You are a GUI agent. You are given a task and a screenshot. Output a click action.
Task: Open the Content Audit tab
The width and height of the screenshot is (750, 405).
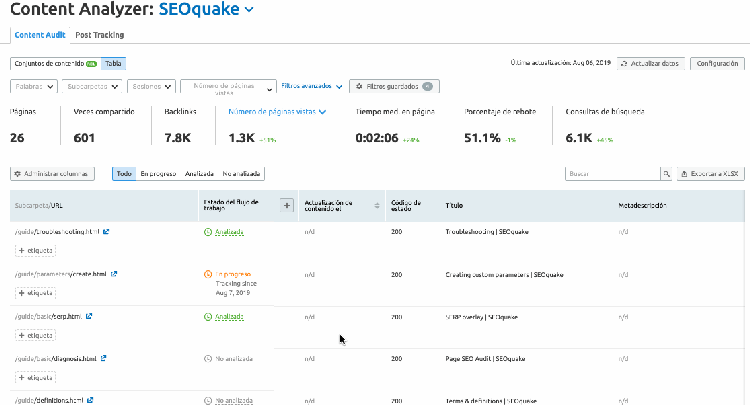(40, 35)
